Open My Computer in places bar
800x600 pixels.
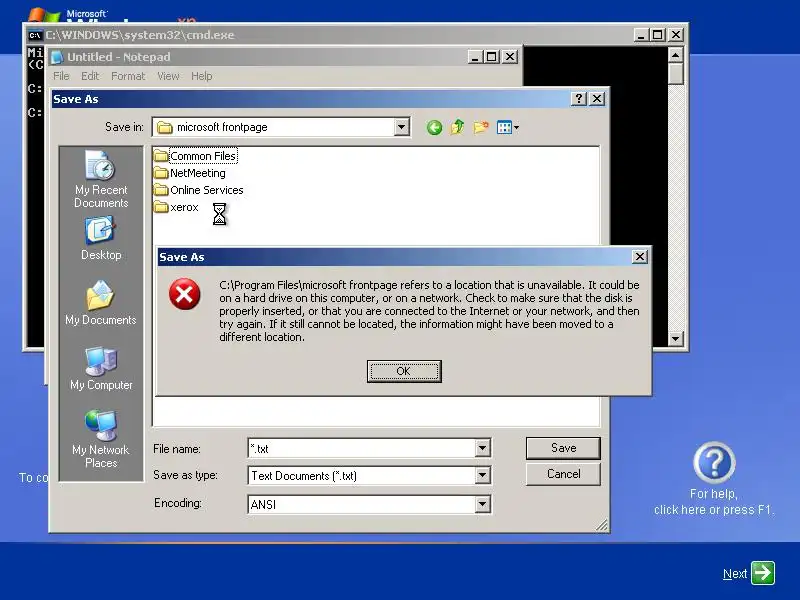101,369
